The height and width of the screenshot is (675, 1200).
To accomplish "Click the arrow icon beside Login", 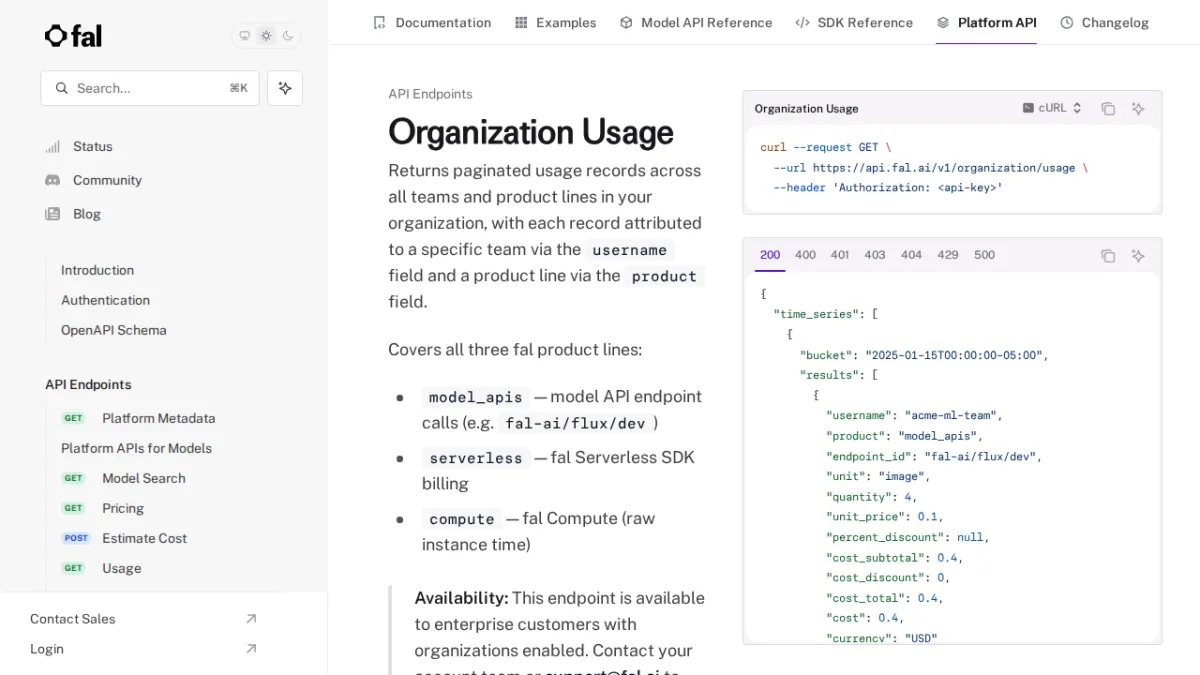I will [251, 649].
